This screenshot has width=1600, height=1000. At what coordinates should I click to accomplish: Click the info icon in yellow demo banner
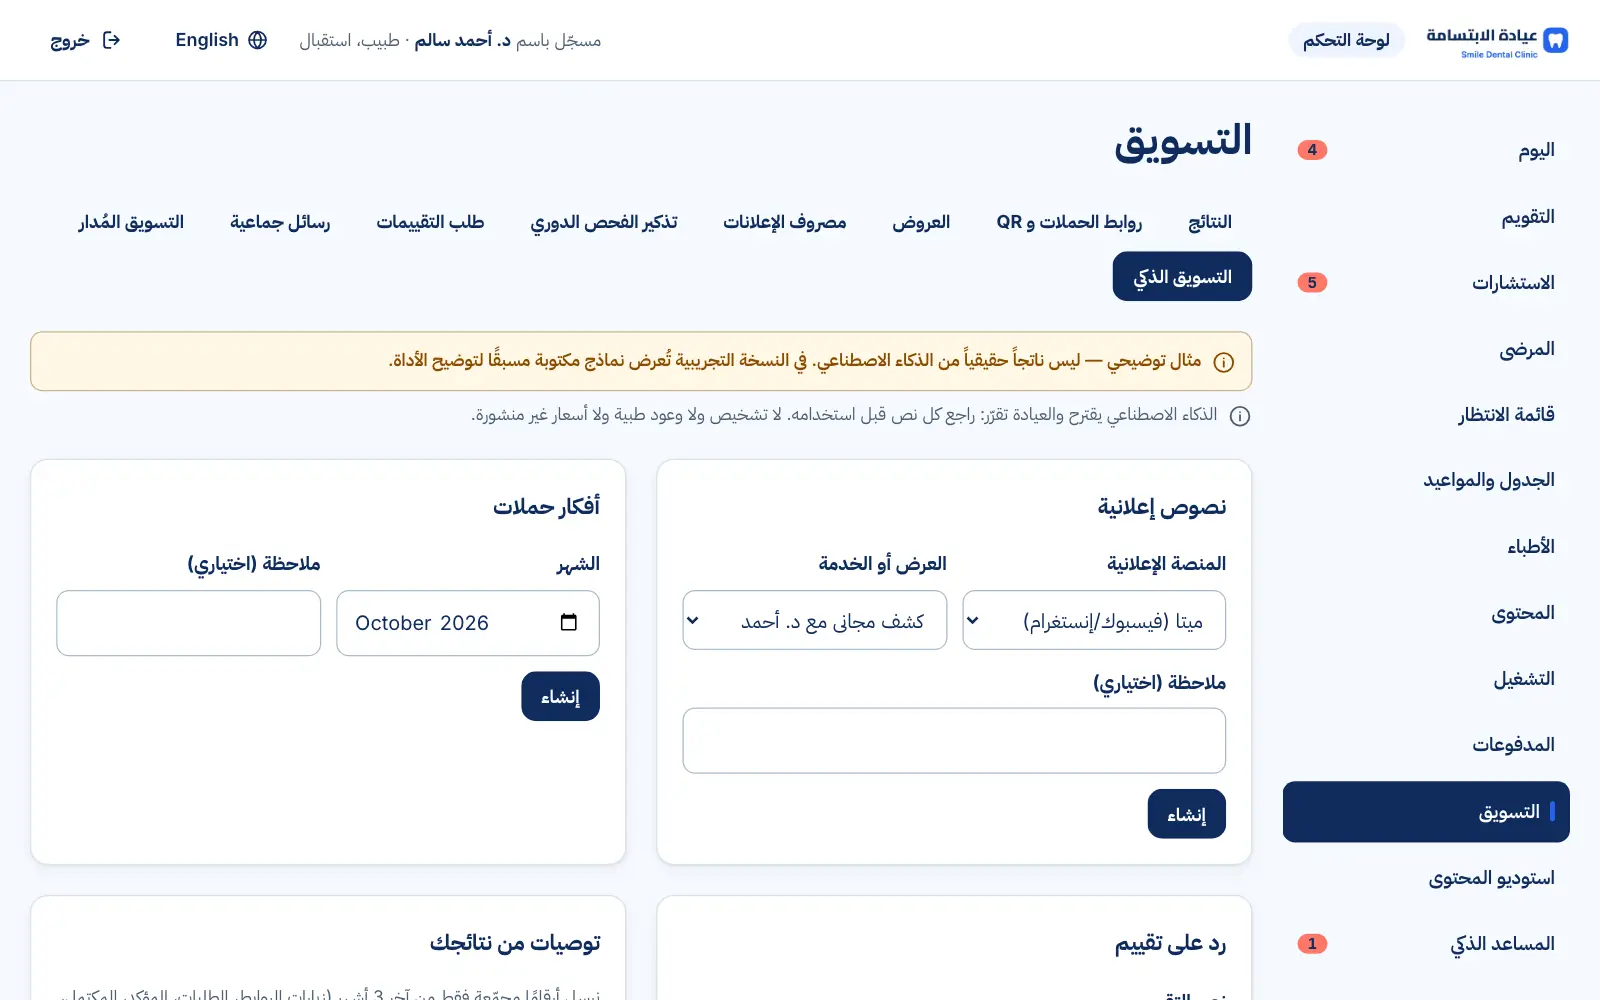click(x=1223, y=362)
